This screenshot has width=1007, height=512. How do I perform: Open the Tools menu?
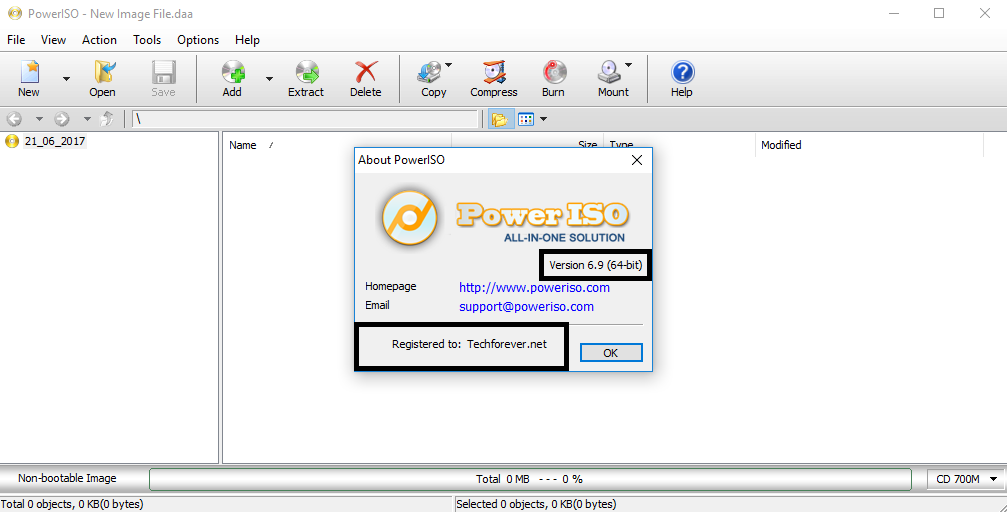[147, 40]
